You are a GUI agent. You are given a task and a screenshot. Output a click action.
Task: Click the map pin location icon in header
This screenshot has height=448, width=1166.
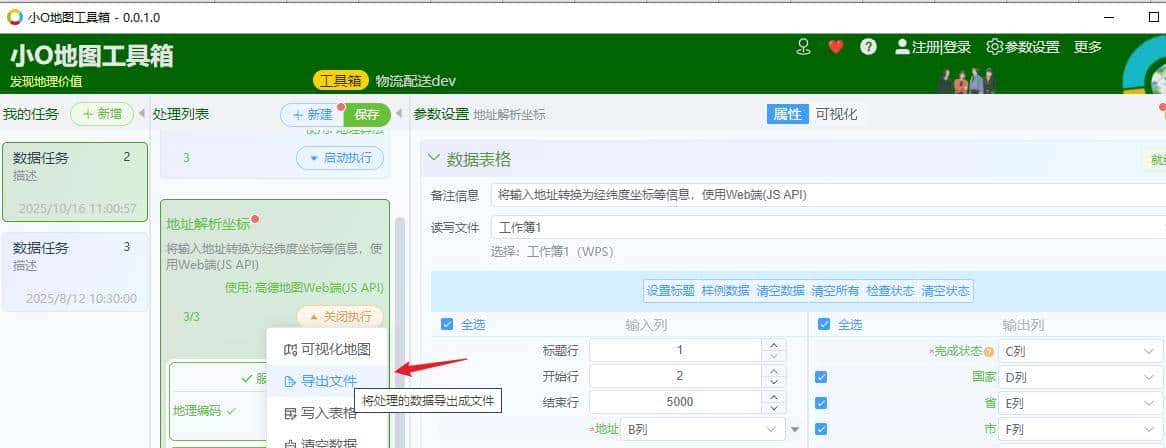coord(803,47)
